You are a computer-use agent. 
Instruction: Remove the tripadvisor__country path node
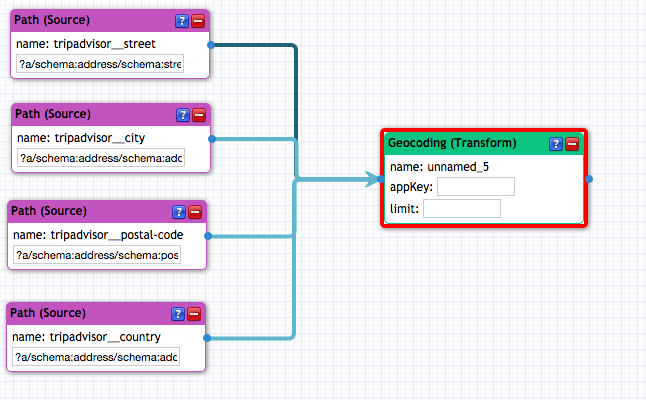[x=194, y=314]
